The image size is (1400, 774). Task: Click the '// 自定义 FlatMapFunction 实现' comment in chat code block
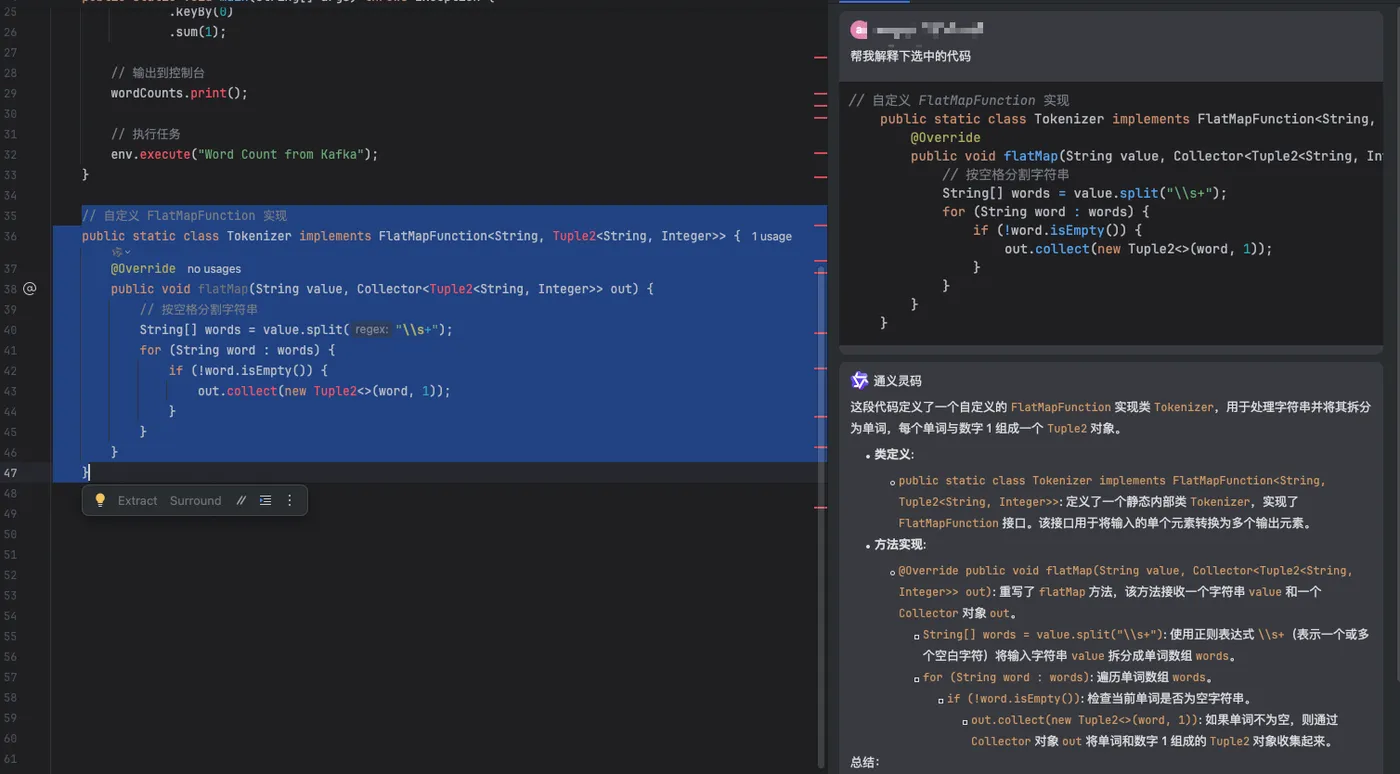coord(959,100)
